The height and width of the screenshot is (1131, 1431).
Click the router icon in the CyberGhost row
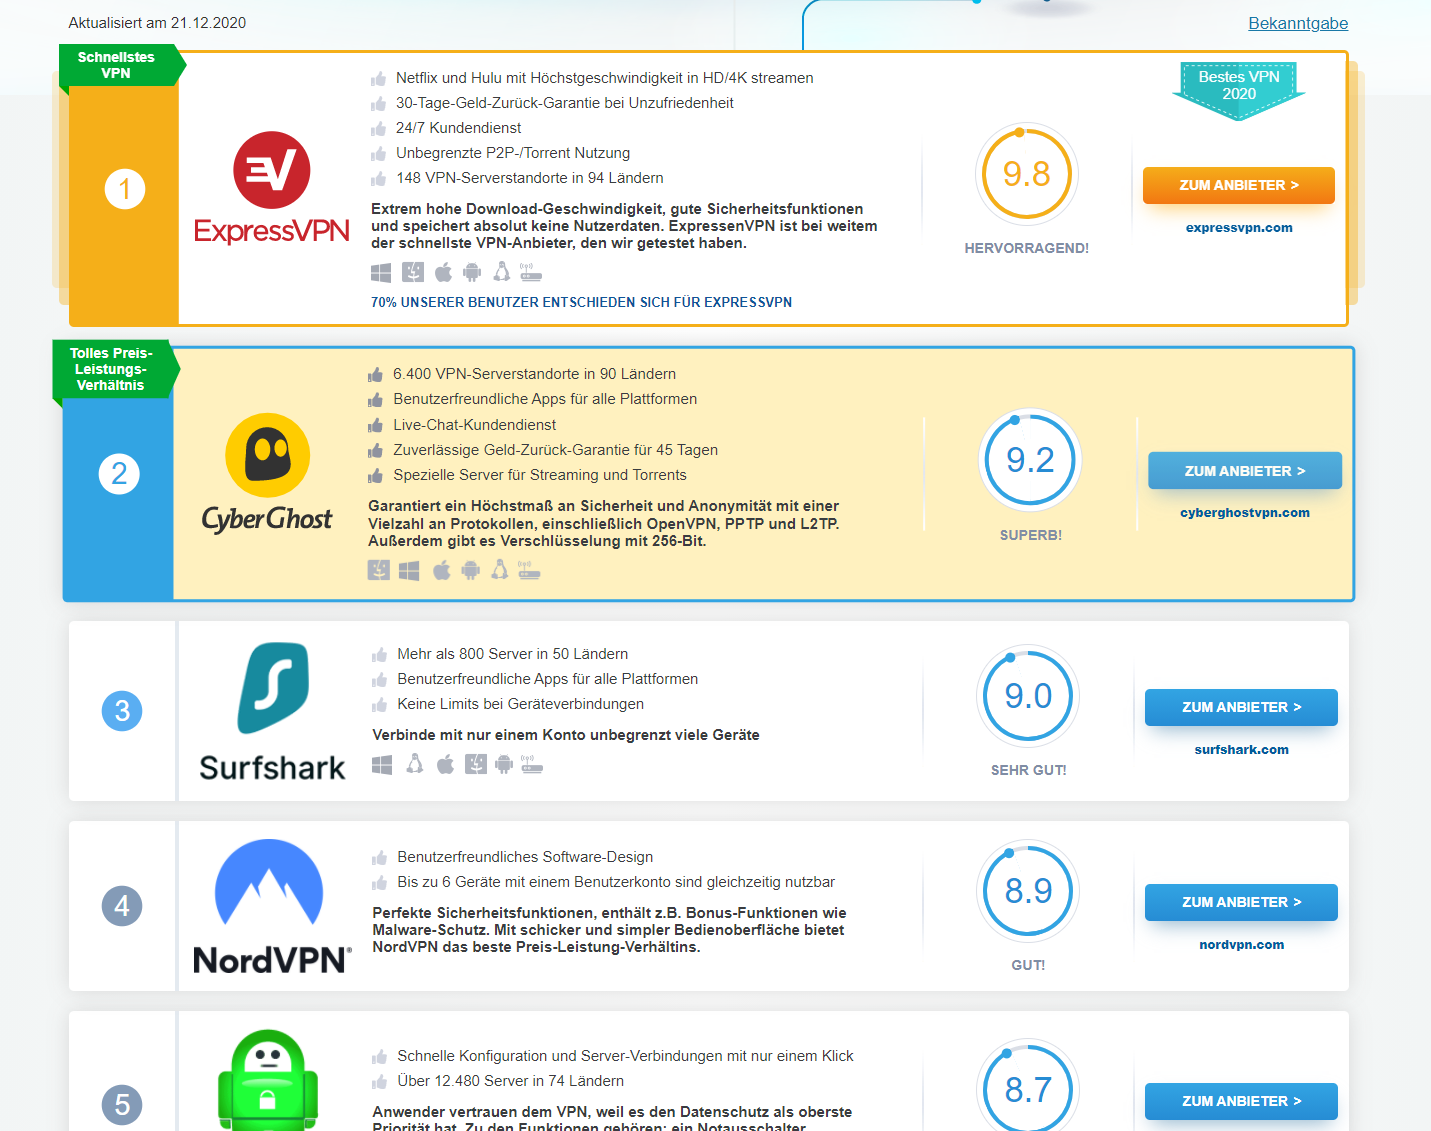529,570
